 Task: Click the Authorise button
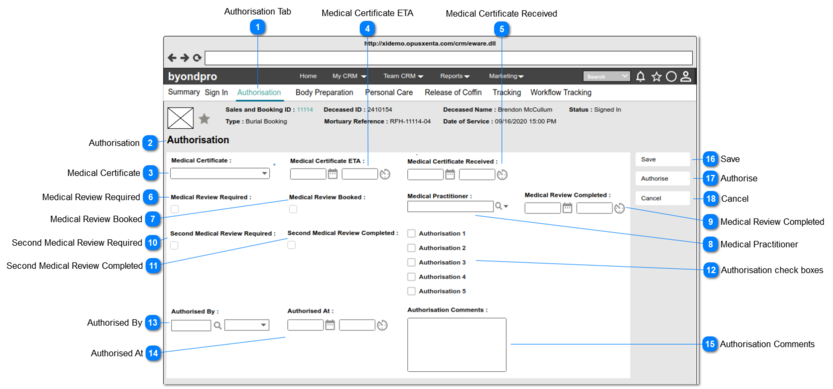pos(662,179)
